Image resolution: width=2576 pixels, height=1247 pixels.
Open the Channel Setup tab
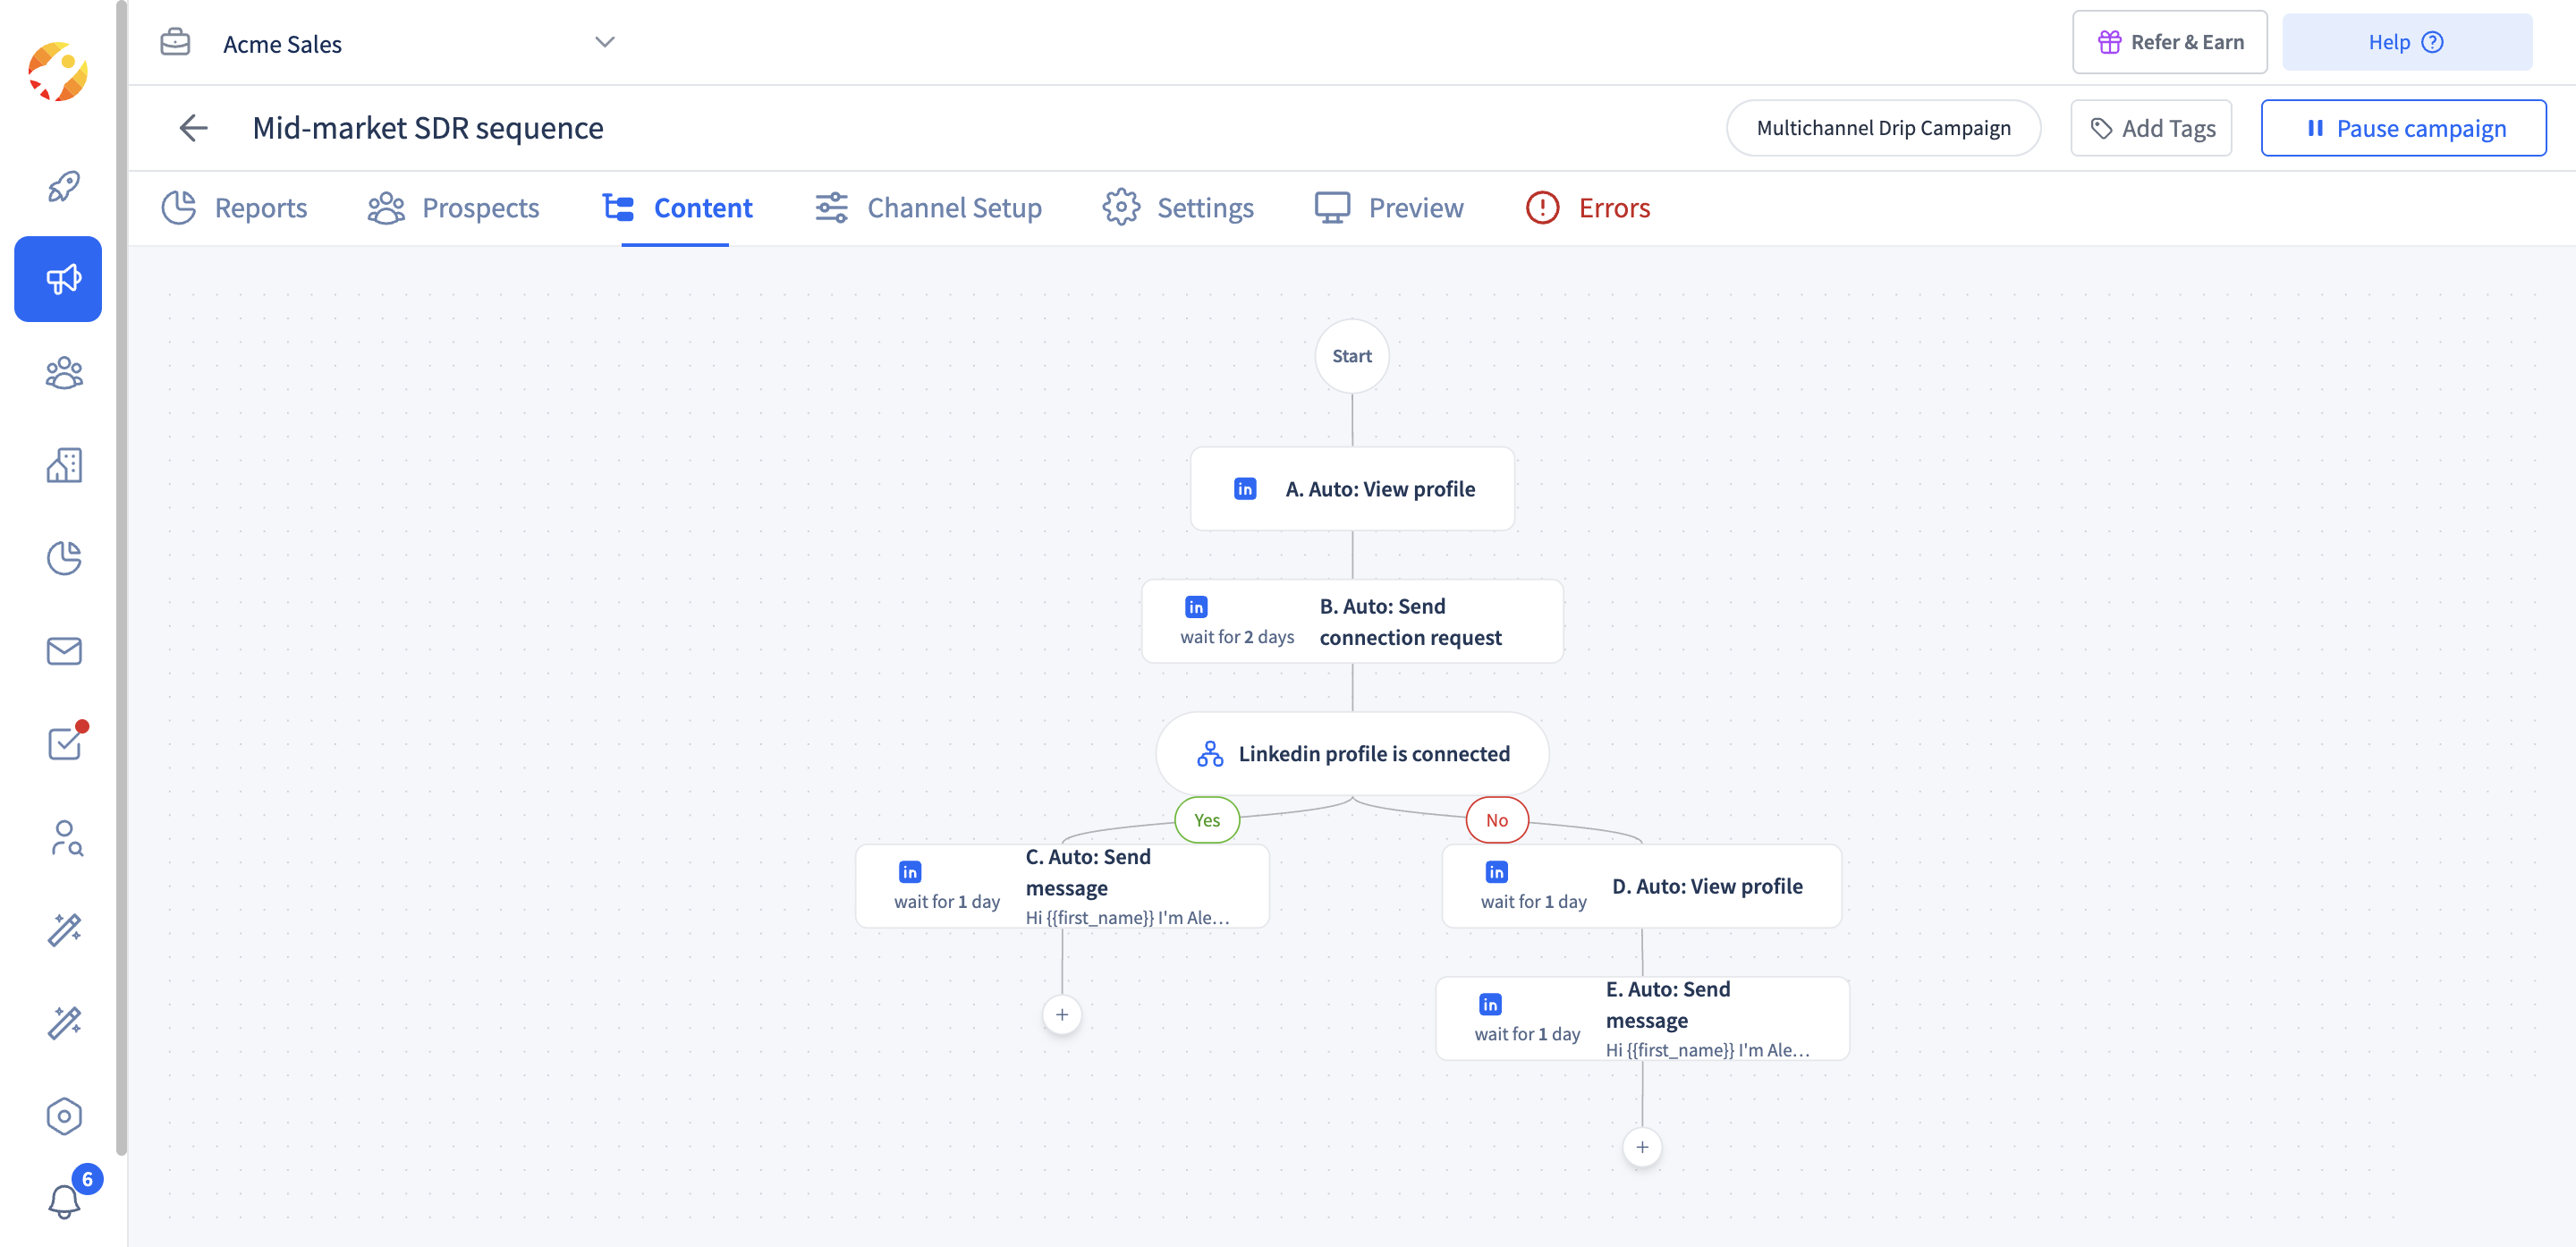click(928, 208)
